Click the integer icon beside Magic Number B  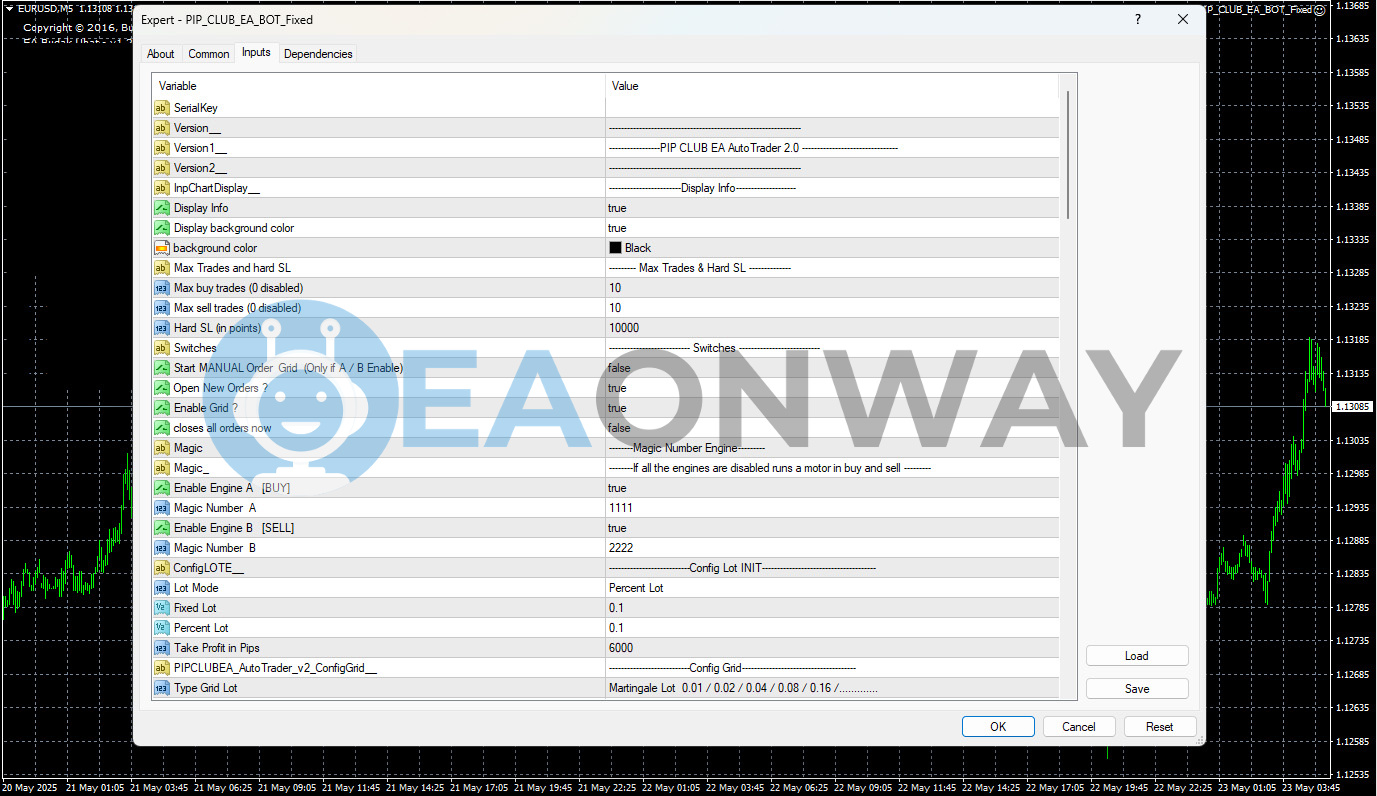click(161, 548)
